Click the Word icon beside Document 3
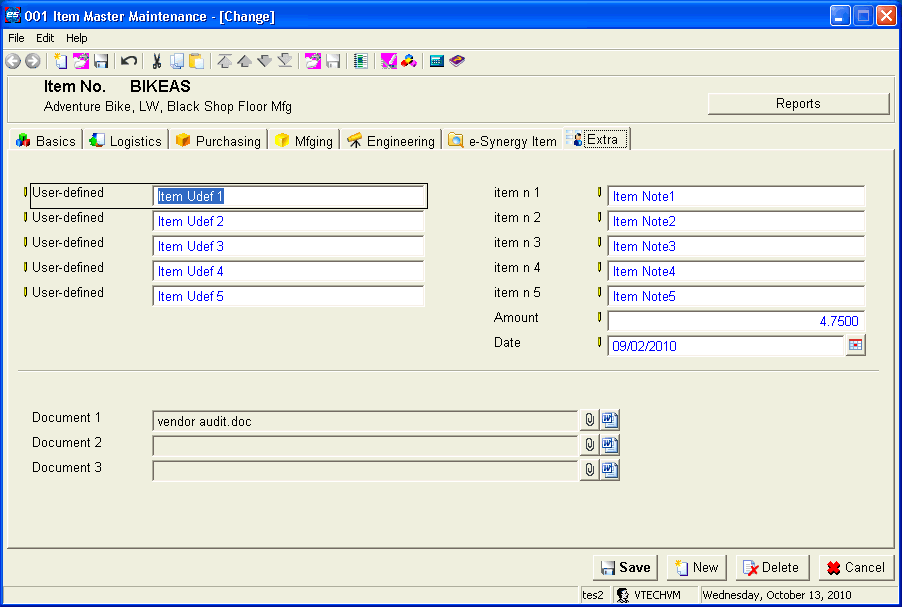 [610, 470]
